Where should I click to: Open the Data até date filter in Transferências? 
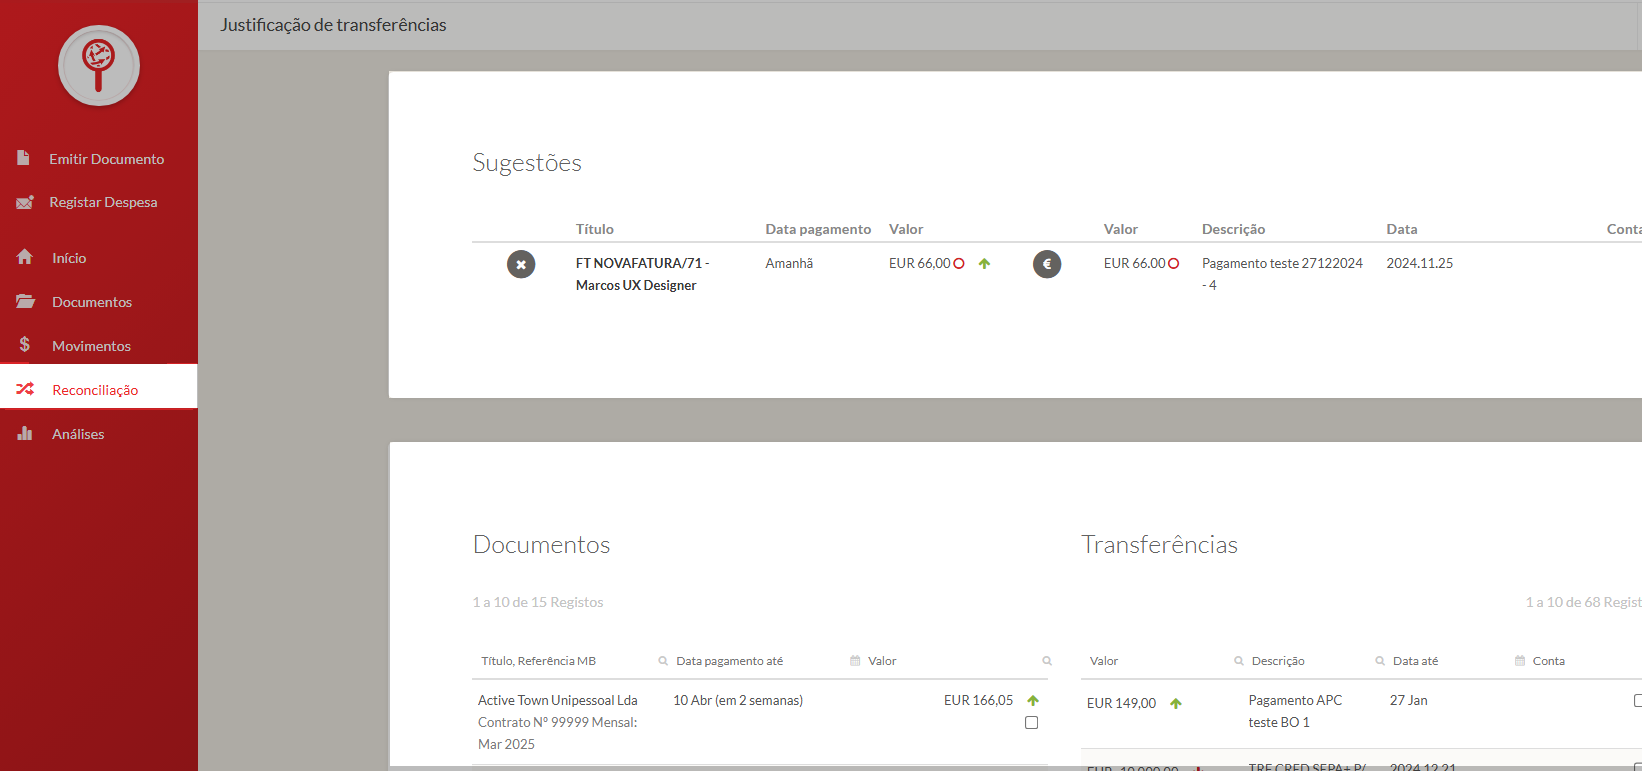[1520, 661]
